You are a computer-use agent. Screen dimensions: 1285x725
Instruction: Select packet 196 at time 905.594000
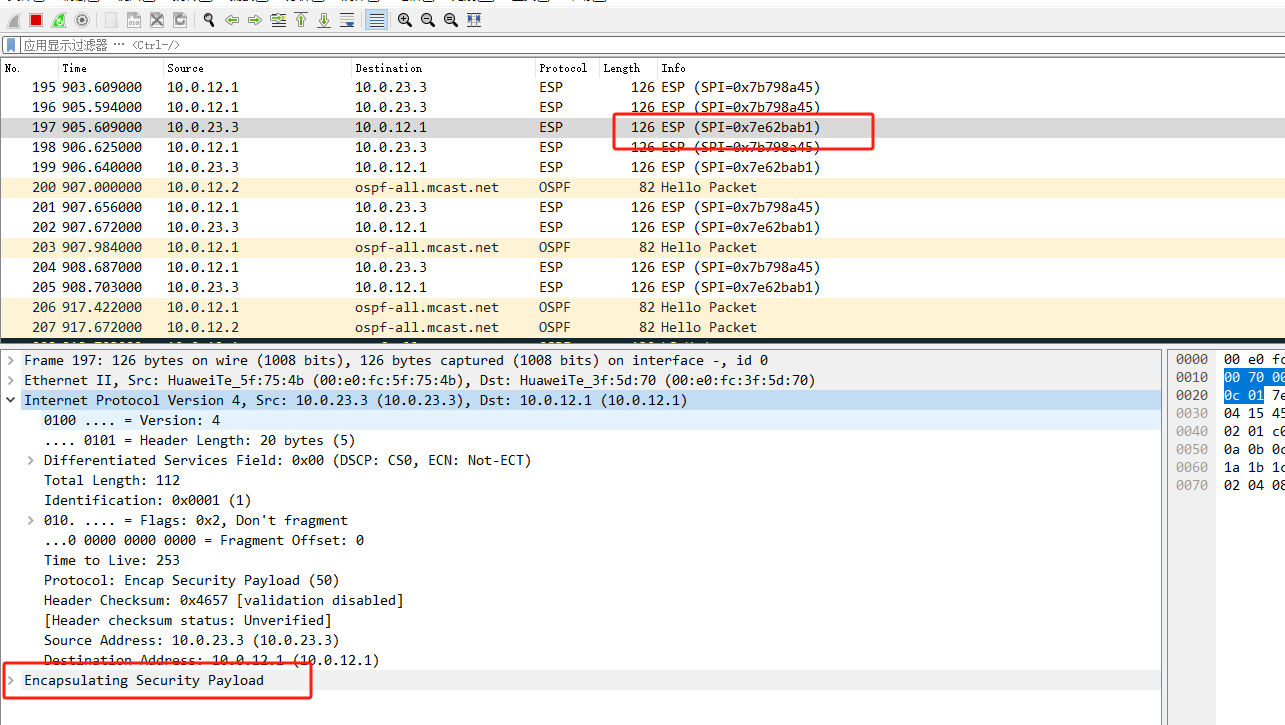[642, 107]
